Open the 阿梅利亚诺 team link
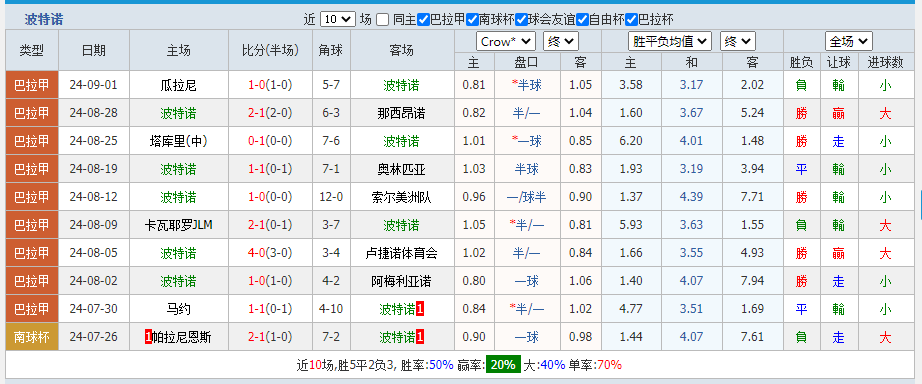 tap(402, 281)
